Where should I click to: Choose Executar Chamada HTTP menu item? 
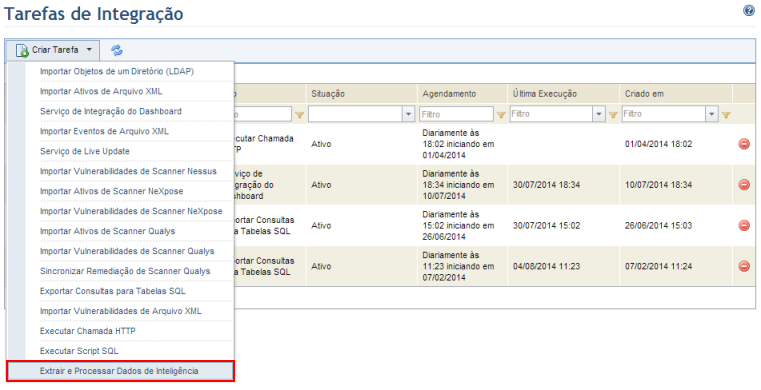pyautogui.click(x=88, y=331)
